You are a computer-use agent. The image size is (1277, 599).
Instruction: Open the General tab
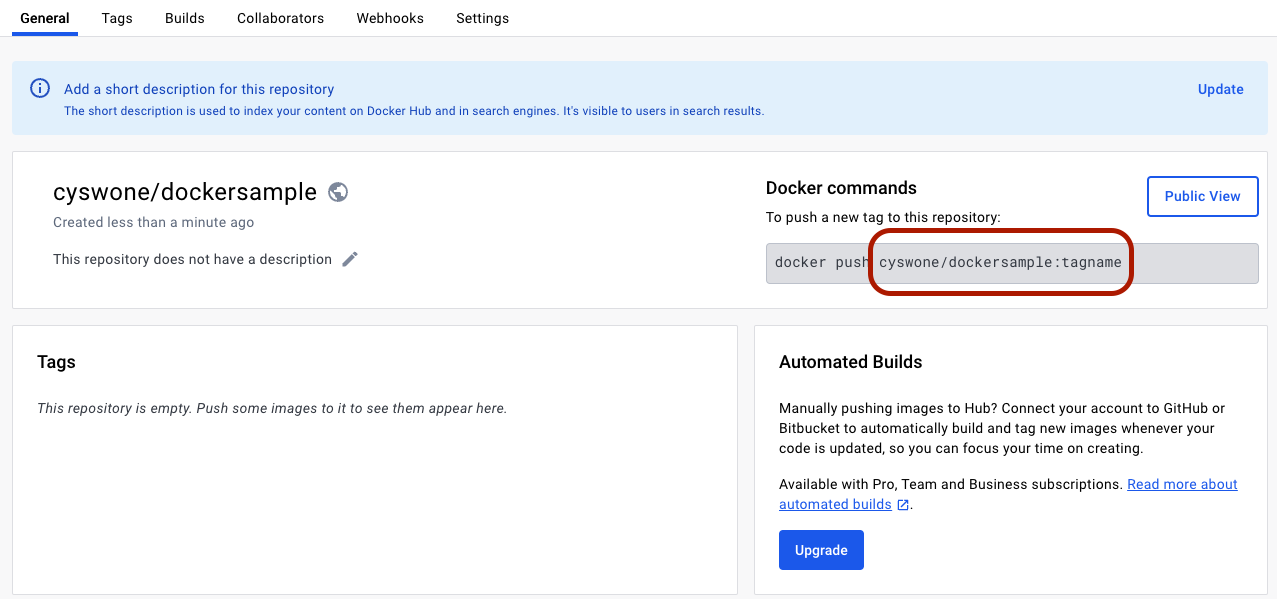tap(45, 18)
